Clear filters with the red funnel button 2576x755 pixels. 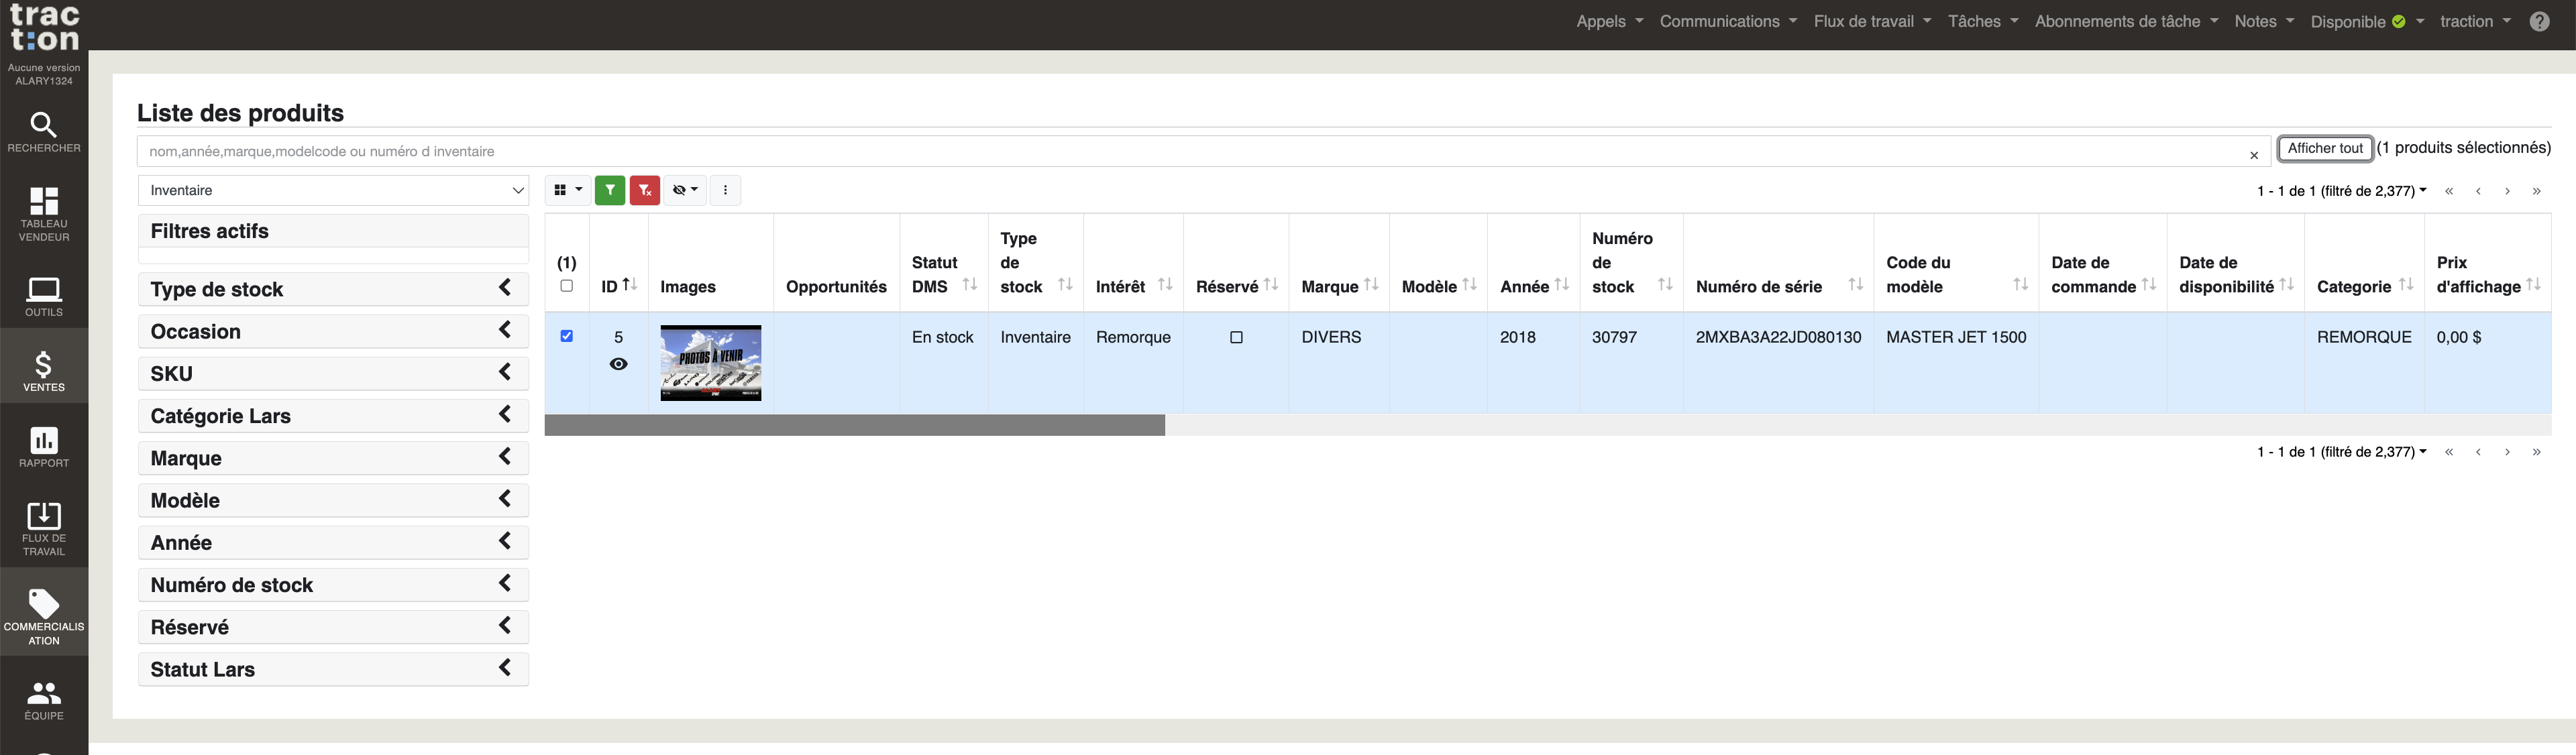[x=645, y=190]
